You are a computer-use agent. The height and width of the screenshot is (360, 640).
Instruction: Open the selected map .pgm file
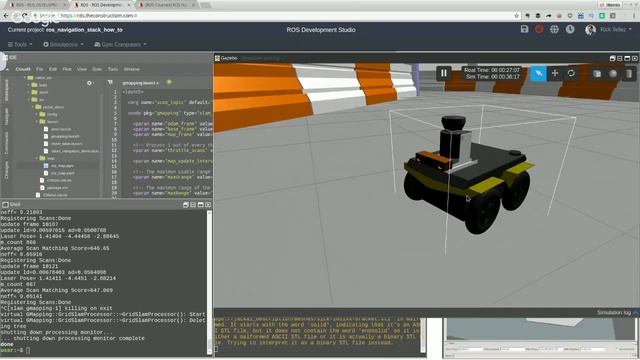62,166
